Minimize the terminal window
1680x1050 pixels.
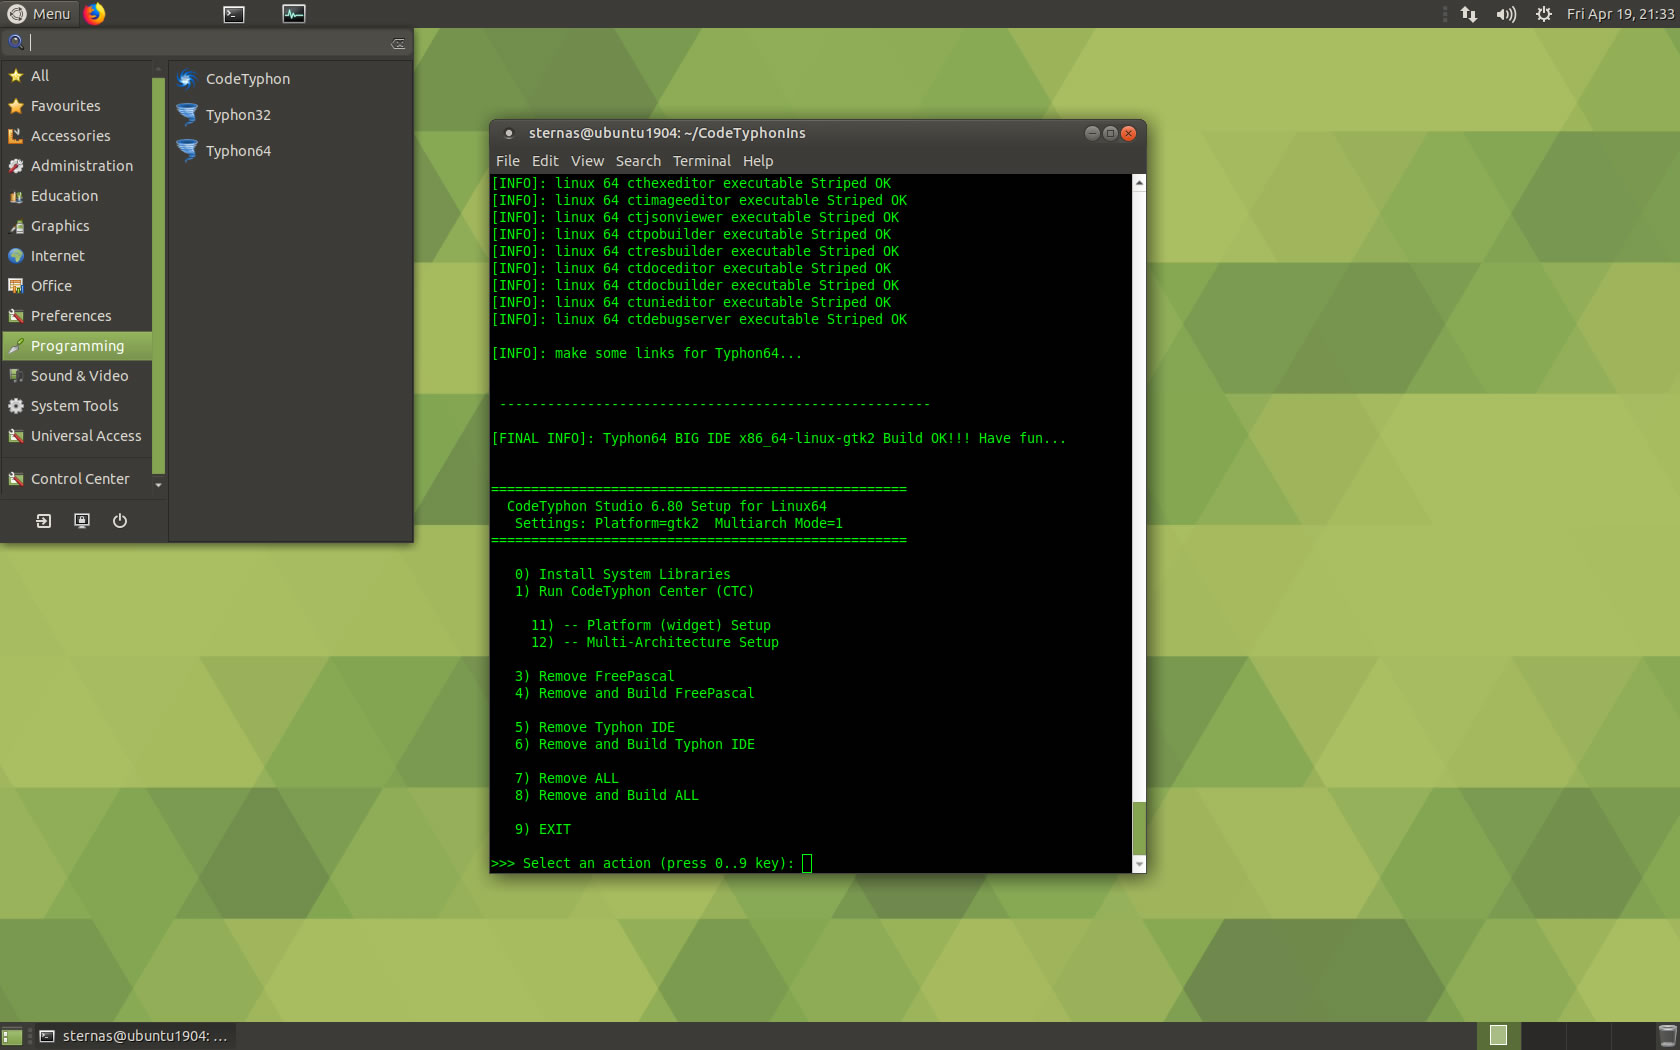point(1092,133)
